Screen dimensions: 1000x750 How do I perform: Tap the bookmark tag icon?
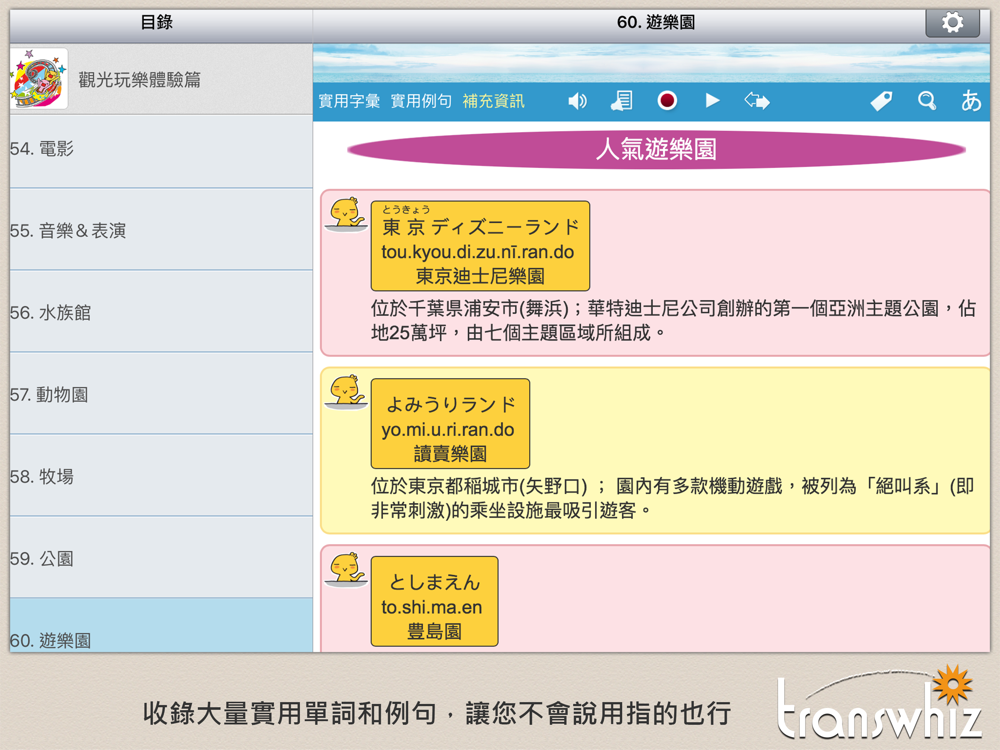point(881,101)
